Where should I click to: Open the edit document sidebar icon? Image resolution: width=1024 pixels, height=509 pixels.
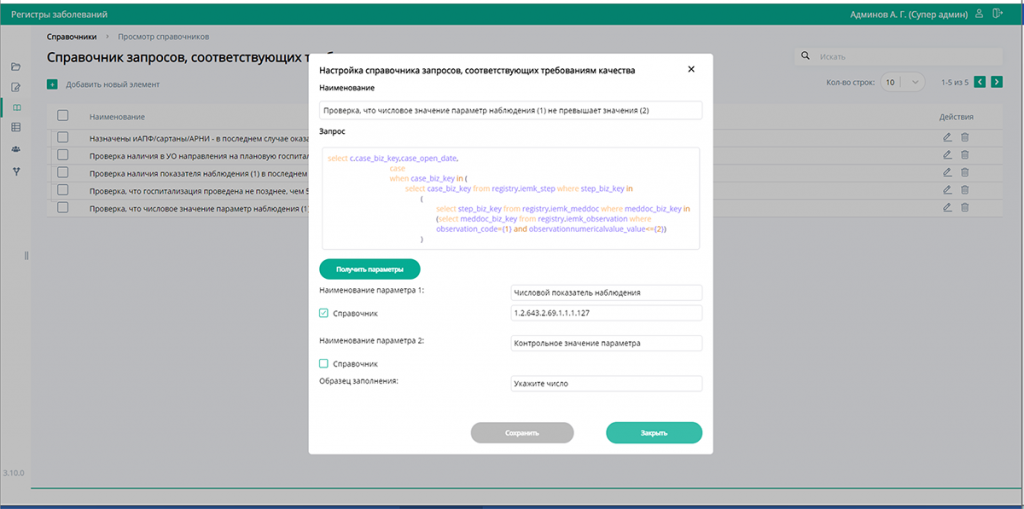tap(16, 87)
